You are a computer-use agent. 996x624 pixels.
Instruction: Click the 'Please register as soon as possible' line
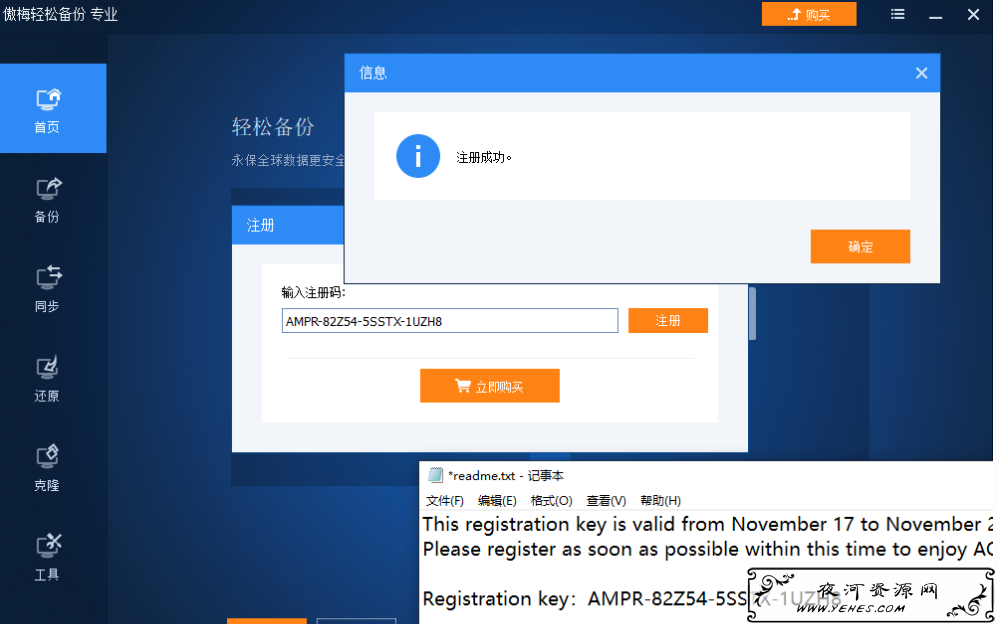coord(707,549)
